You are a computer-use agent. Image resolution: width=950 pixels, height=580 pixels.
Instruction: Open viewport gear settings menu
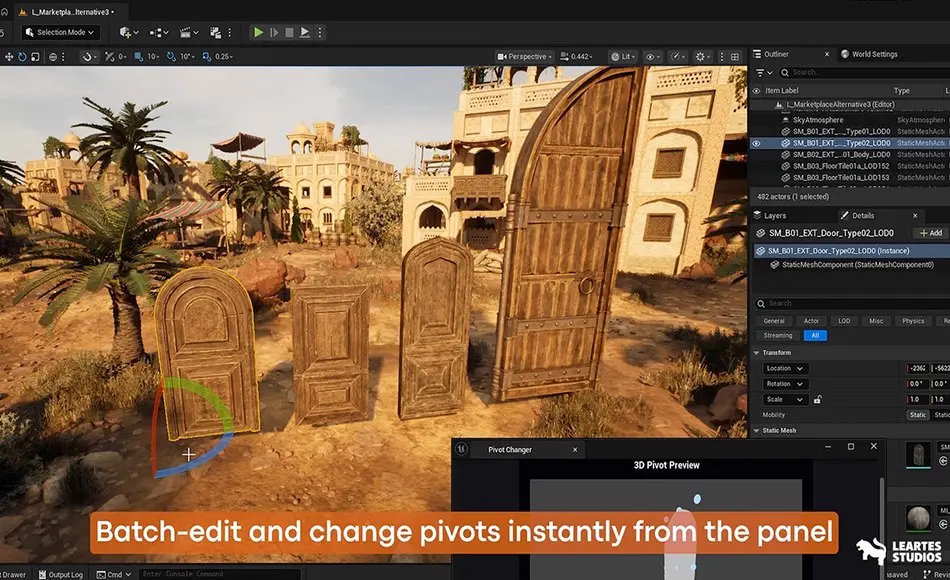(x=703, y=56)
